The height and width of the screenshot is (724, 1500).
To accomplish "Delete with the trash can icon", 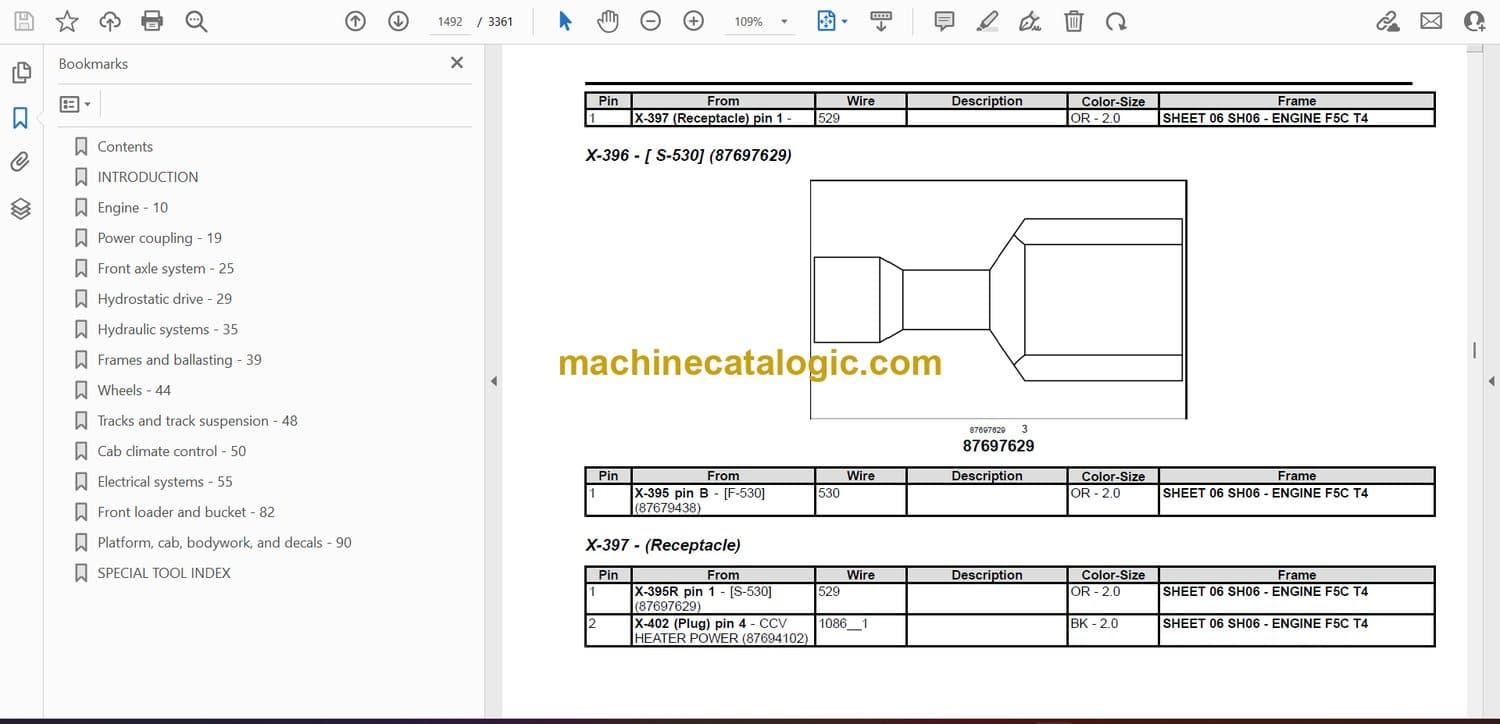I will pos(1073,21).
